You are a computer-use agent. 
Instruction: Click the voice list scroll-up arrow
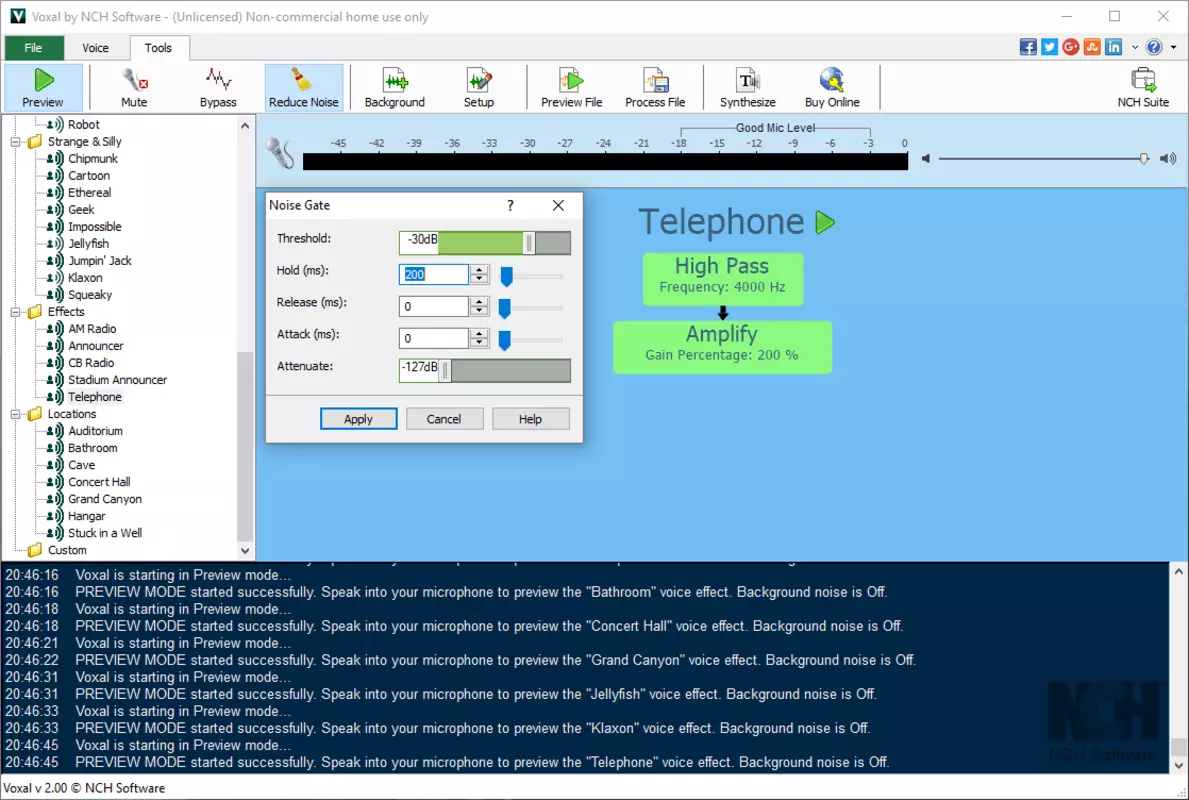pos(245,125)
